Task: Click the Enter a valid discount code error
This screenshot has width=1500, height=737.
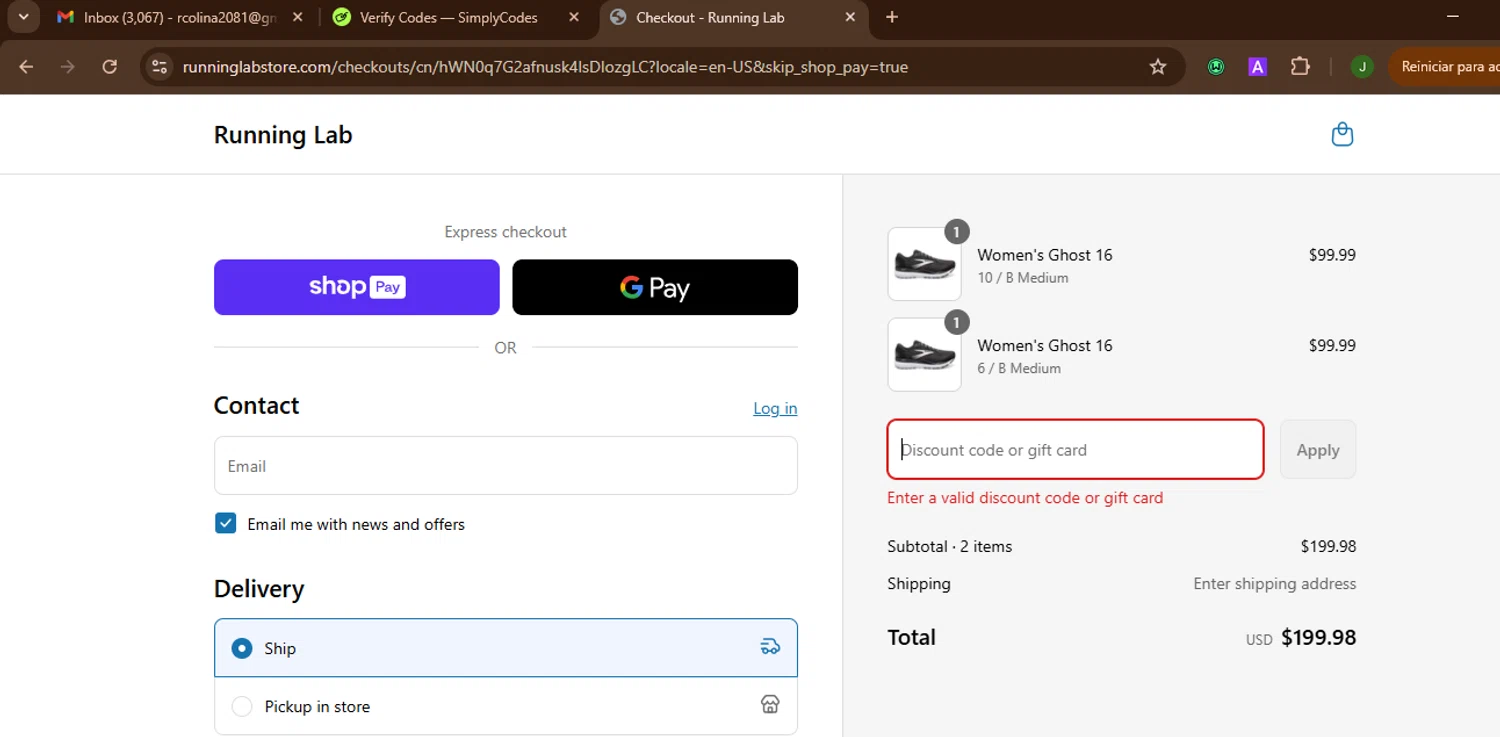Action: pyautogui.click(x=1025, y=497)
